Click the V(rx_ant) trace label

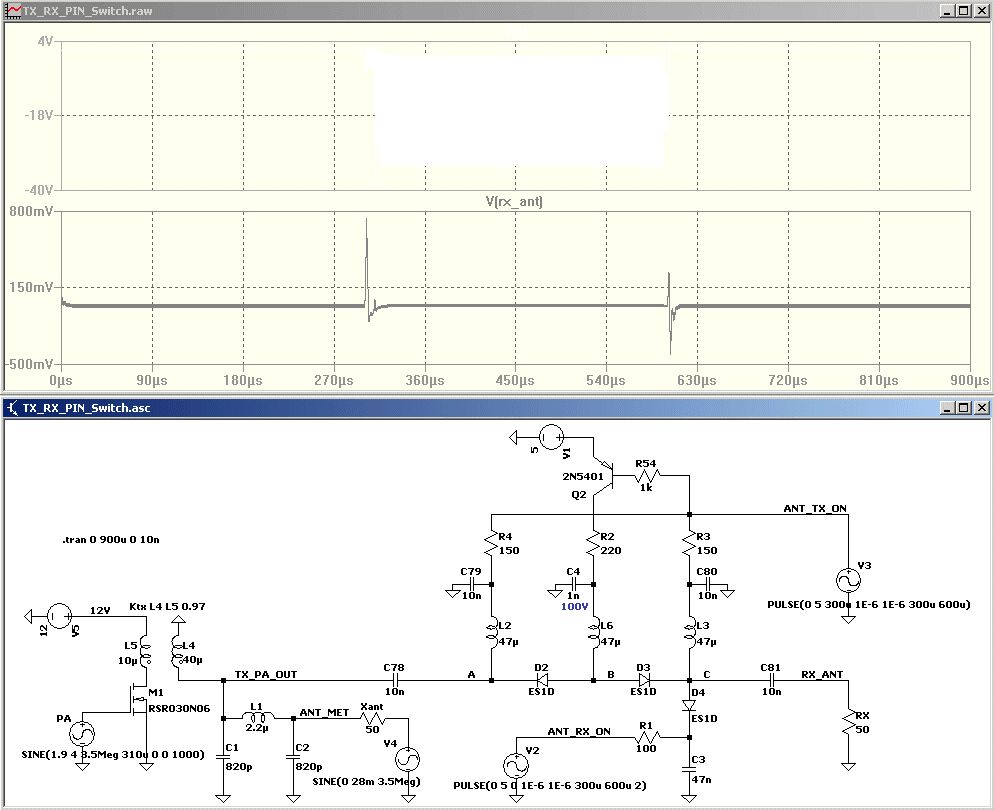514,201
